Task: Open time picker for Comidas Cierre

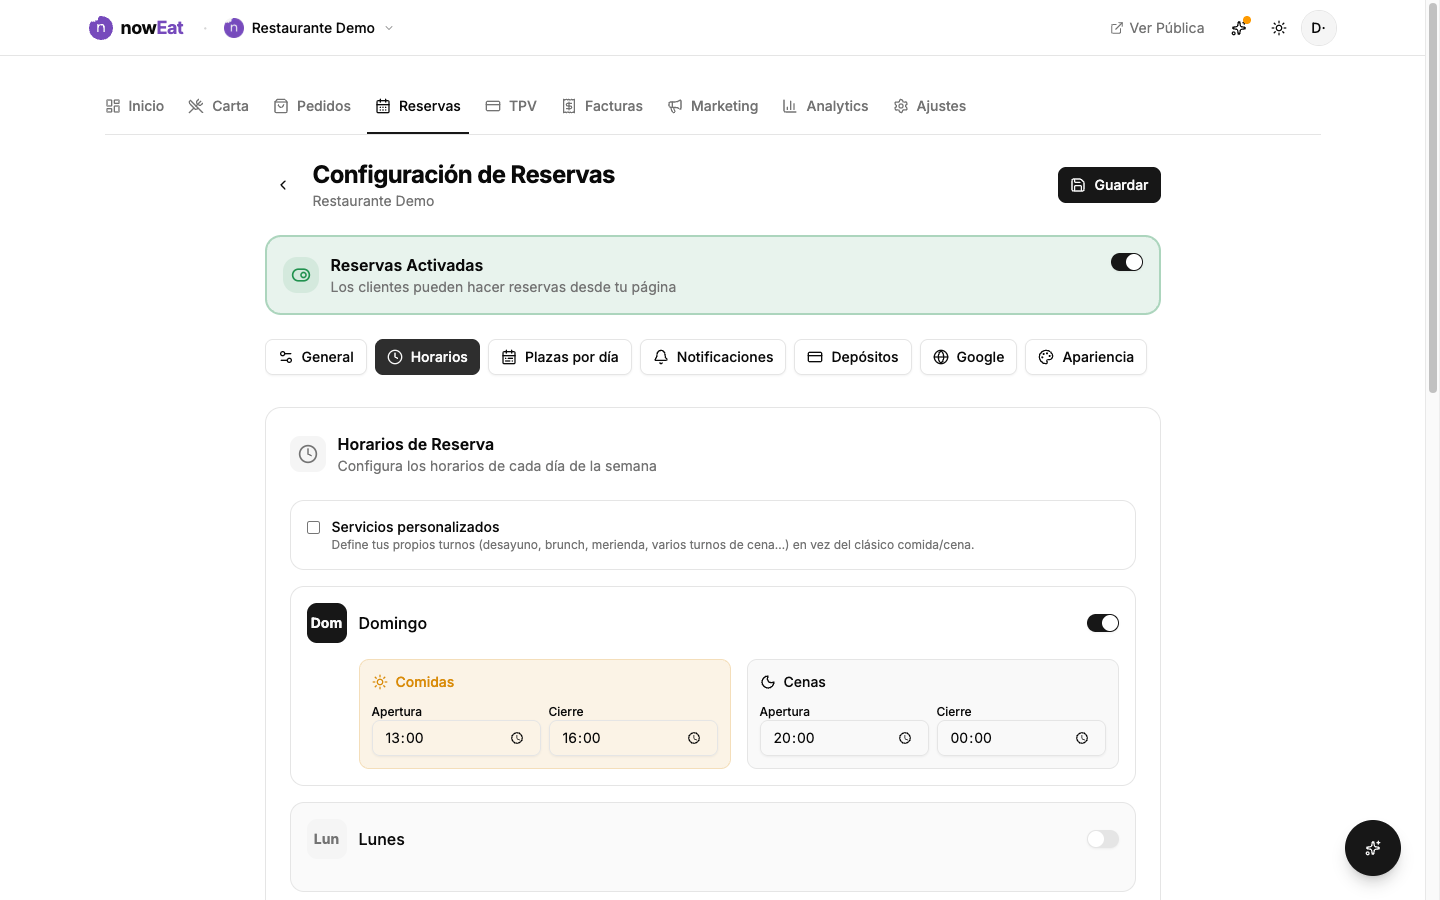Action: click(x=694, y=738)
